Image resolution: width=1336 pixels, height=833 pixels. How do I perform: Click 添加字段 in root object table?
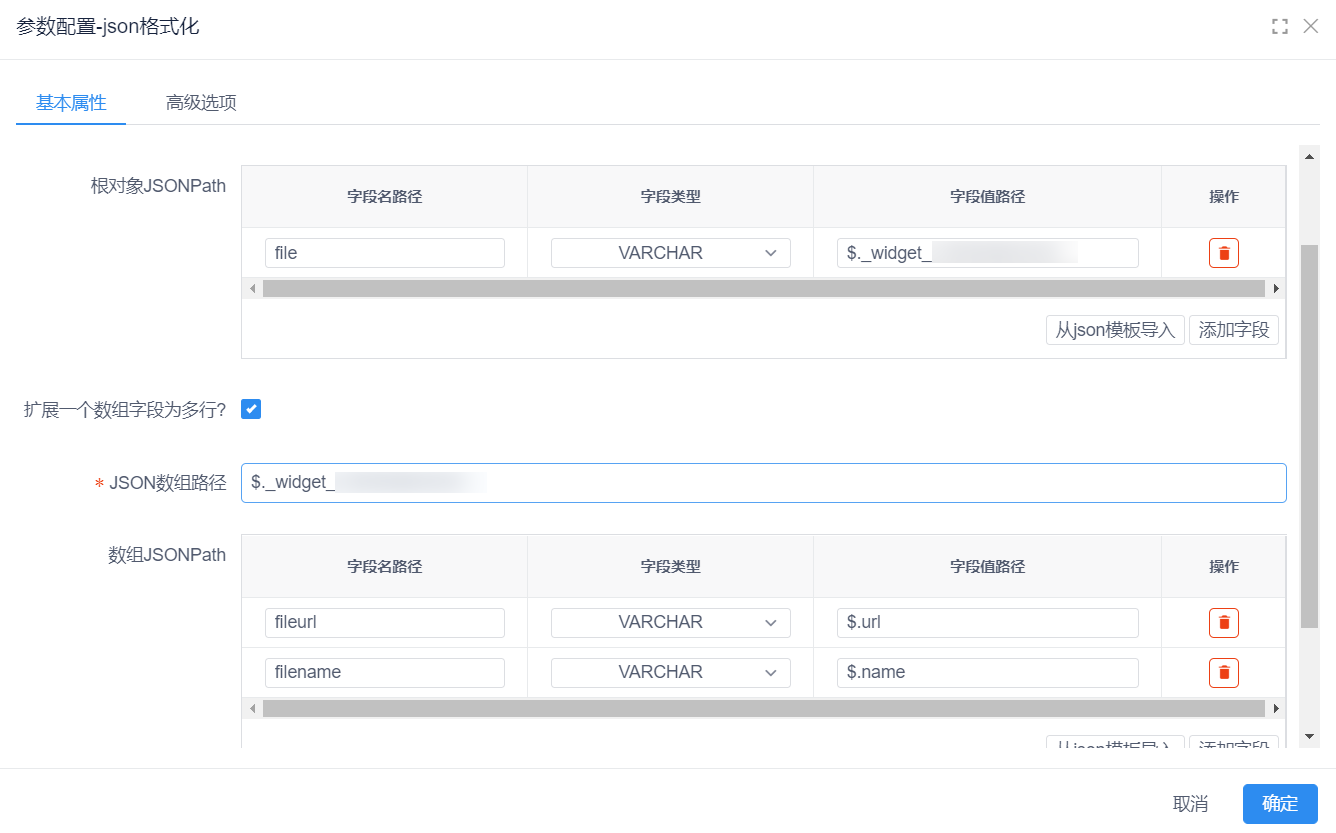(x=1233, y=330)
